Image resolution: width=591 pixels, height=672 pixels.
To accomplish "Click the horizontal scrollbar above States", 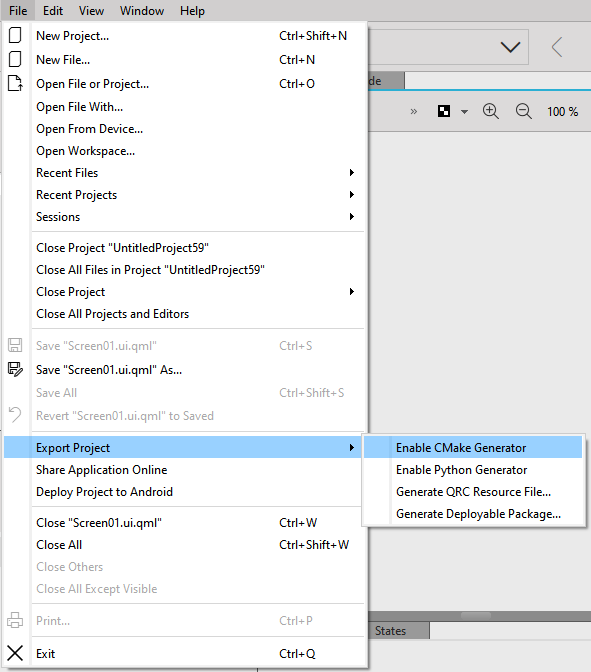I will coord(476,615).
